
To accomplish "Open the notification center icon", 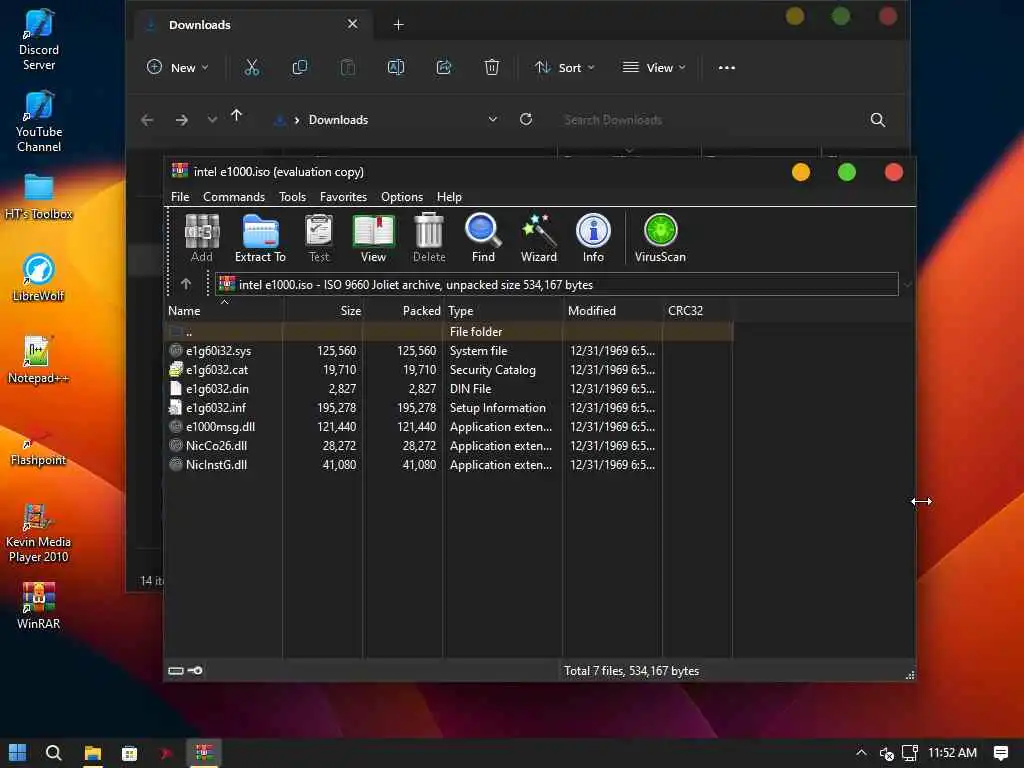I will click(1000, 753).
